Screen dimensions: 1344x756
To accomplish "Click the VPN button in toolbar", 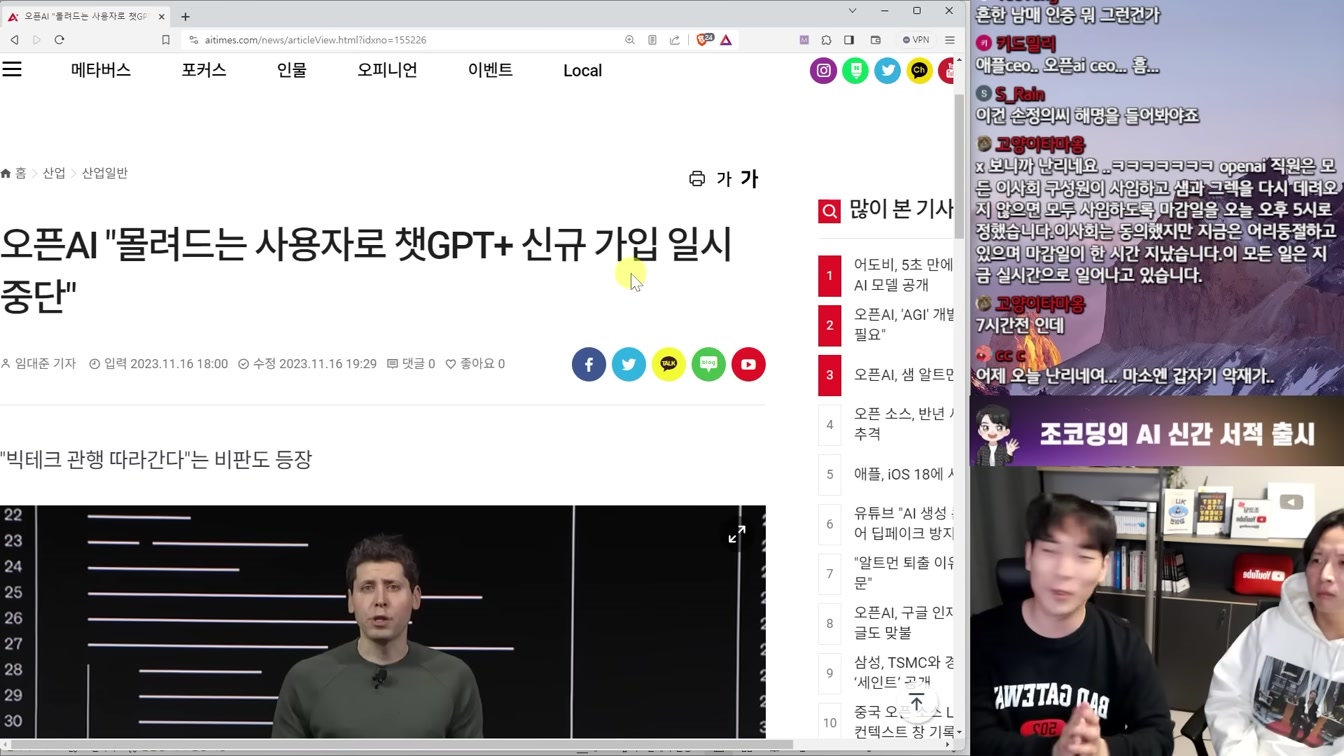I will click(x=916, y=40).
